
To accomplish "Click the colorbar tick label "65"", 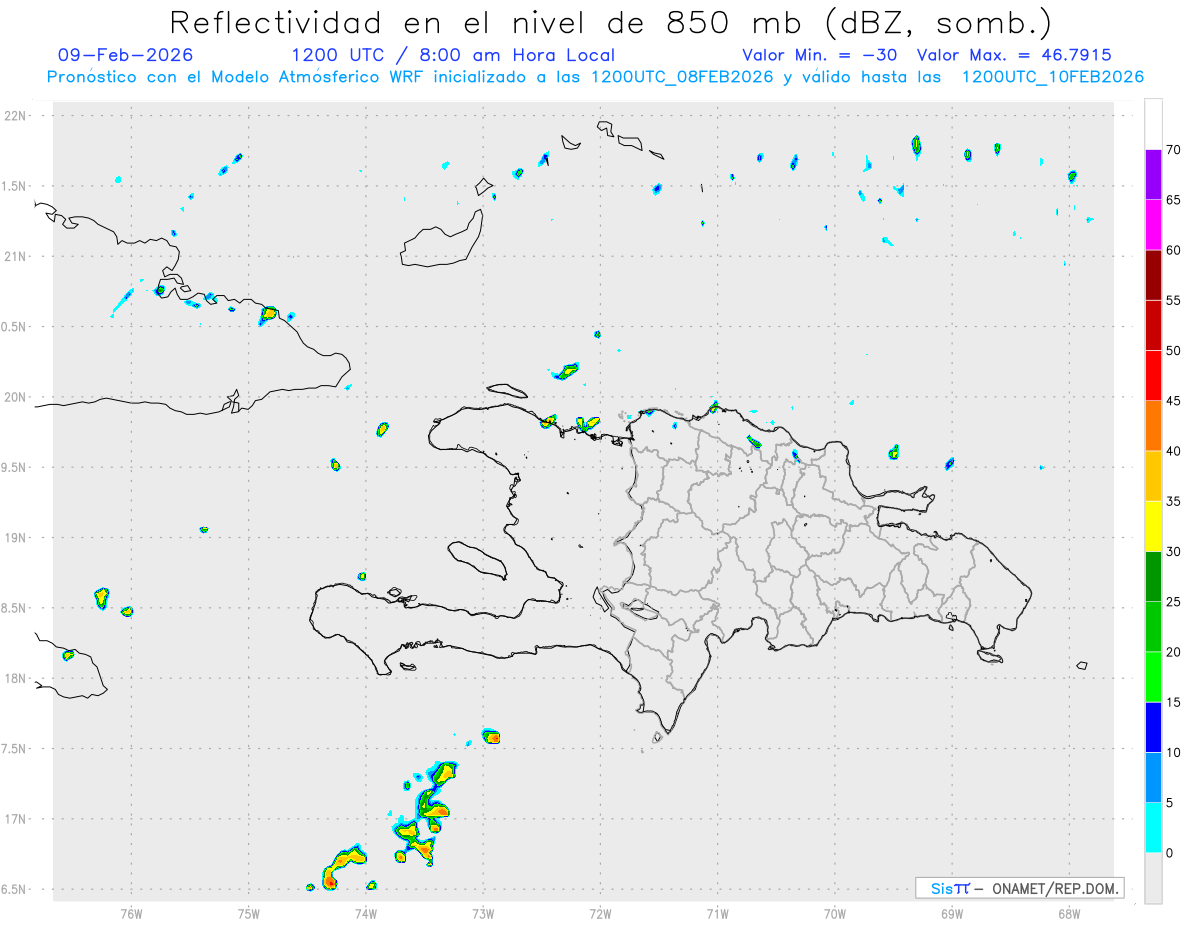I will (1173, 200).
